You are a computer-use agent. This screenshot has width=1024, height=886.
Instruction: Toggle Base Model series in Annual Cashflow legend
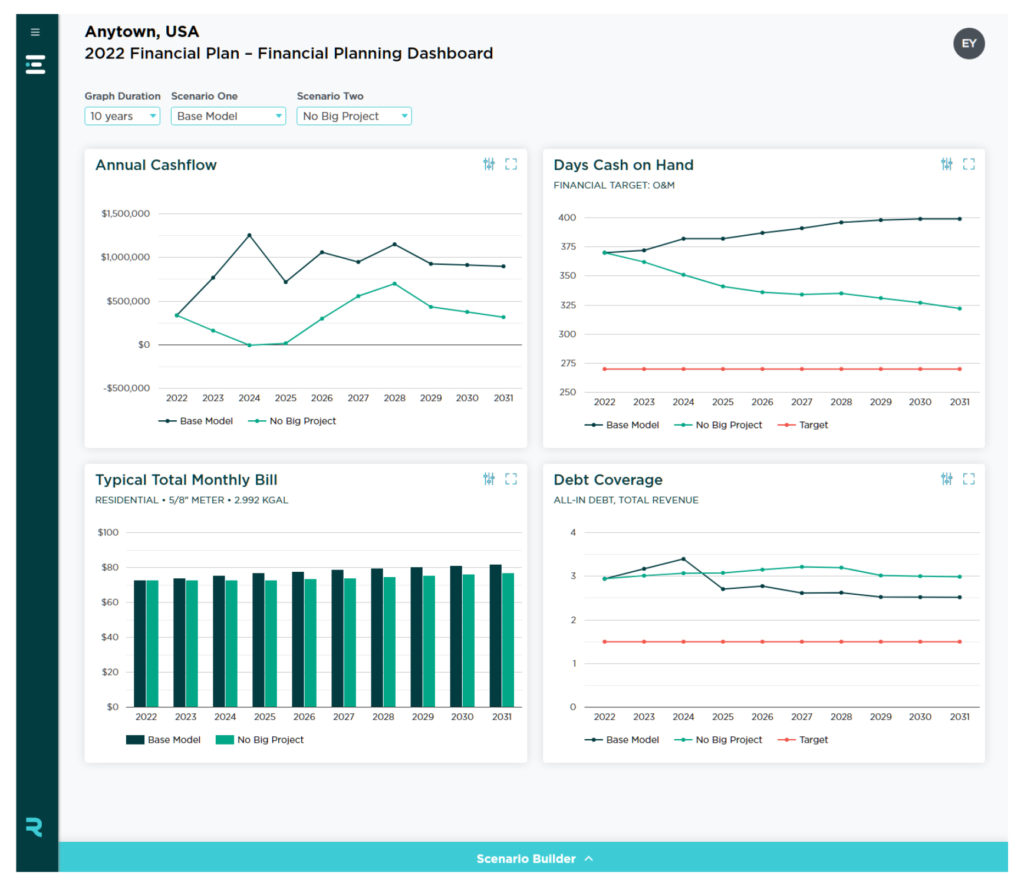point(196,421)
